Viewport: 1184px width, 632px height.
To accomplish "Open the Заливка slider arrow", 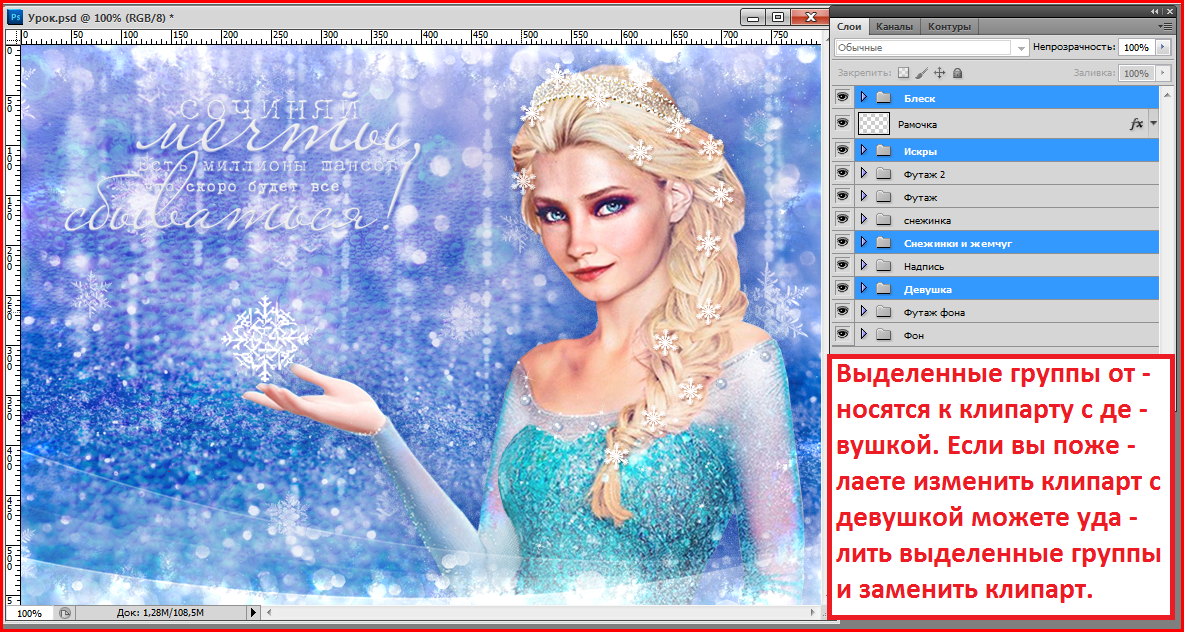I will coord(1161,73).
